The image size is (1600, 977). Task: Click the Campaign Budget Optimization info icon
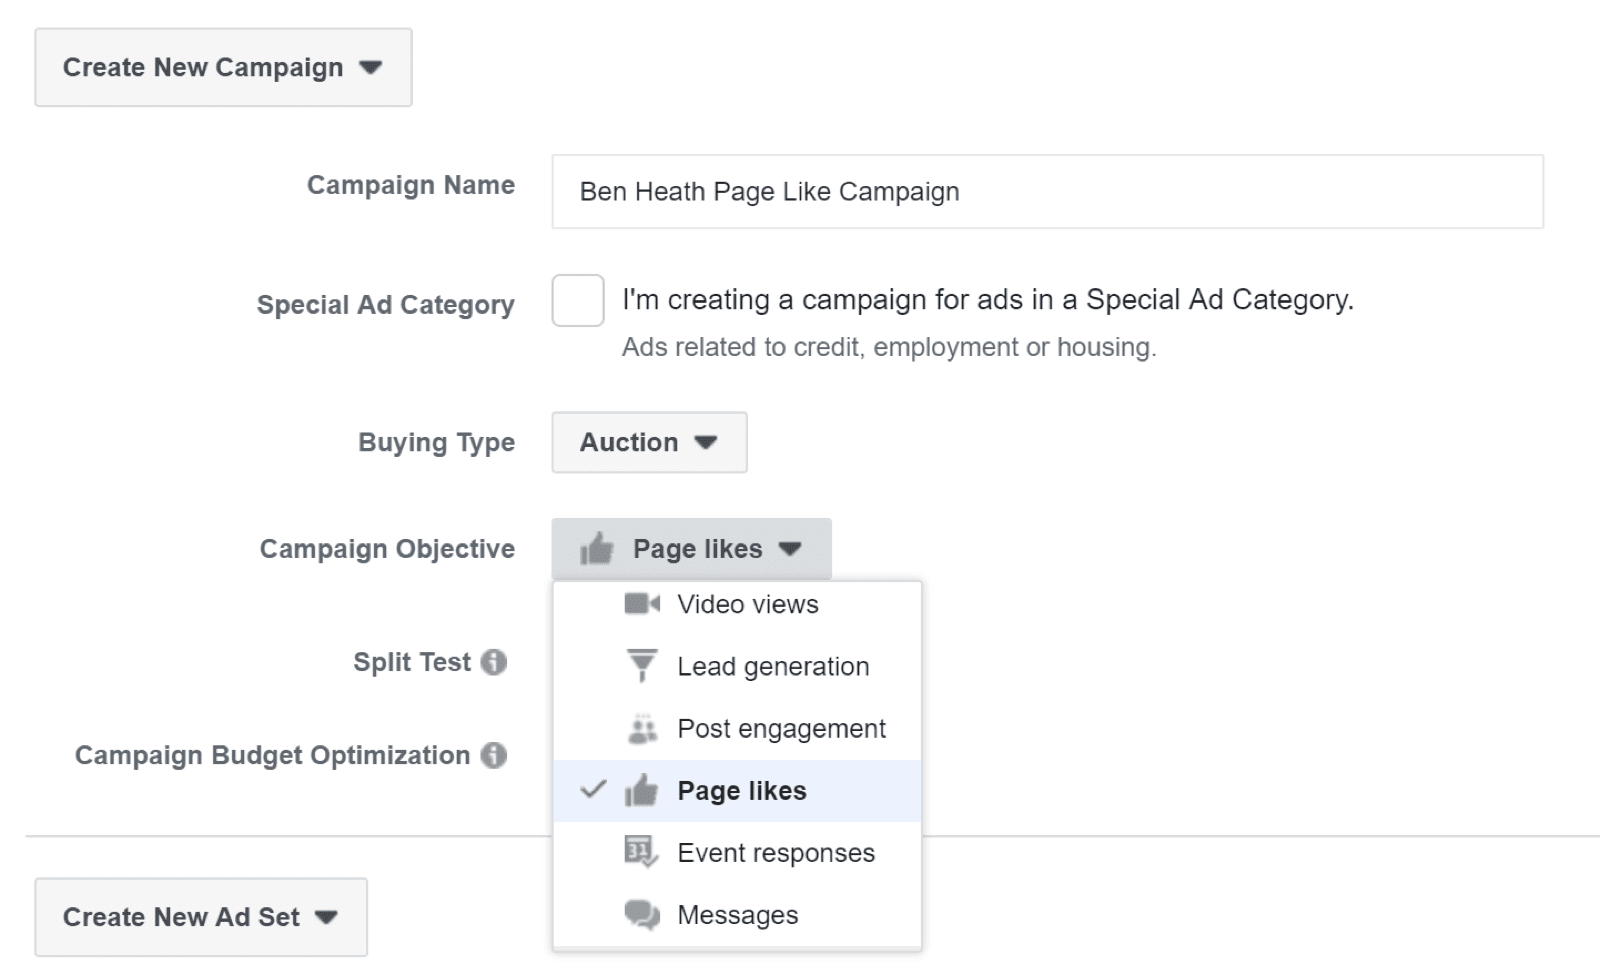pos(494,755)
